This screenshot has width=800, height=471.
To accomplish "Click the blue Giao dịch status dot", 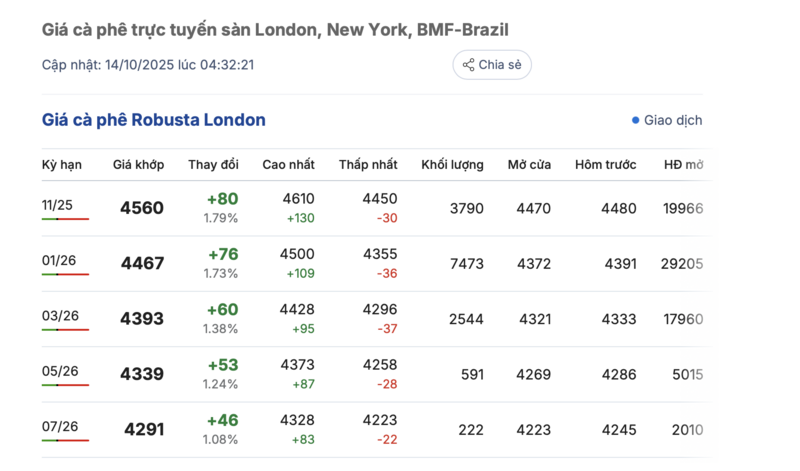I will [635, 120].
